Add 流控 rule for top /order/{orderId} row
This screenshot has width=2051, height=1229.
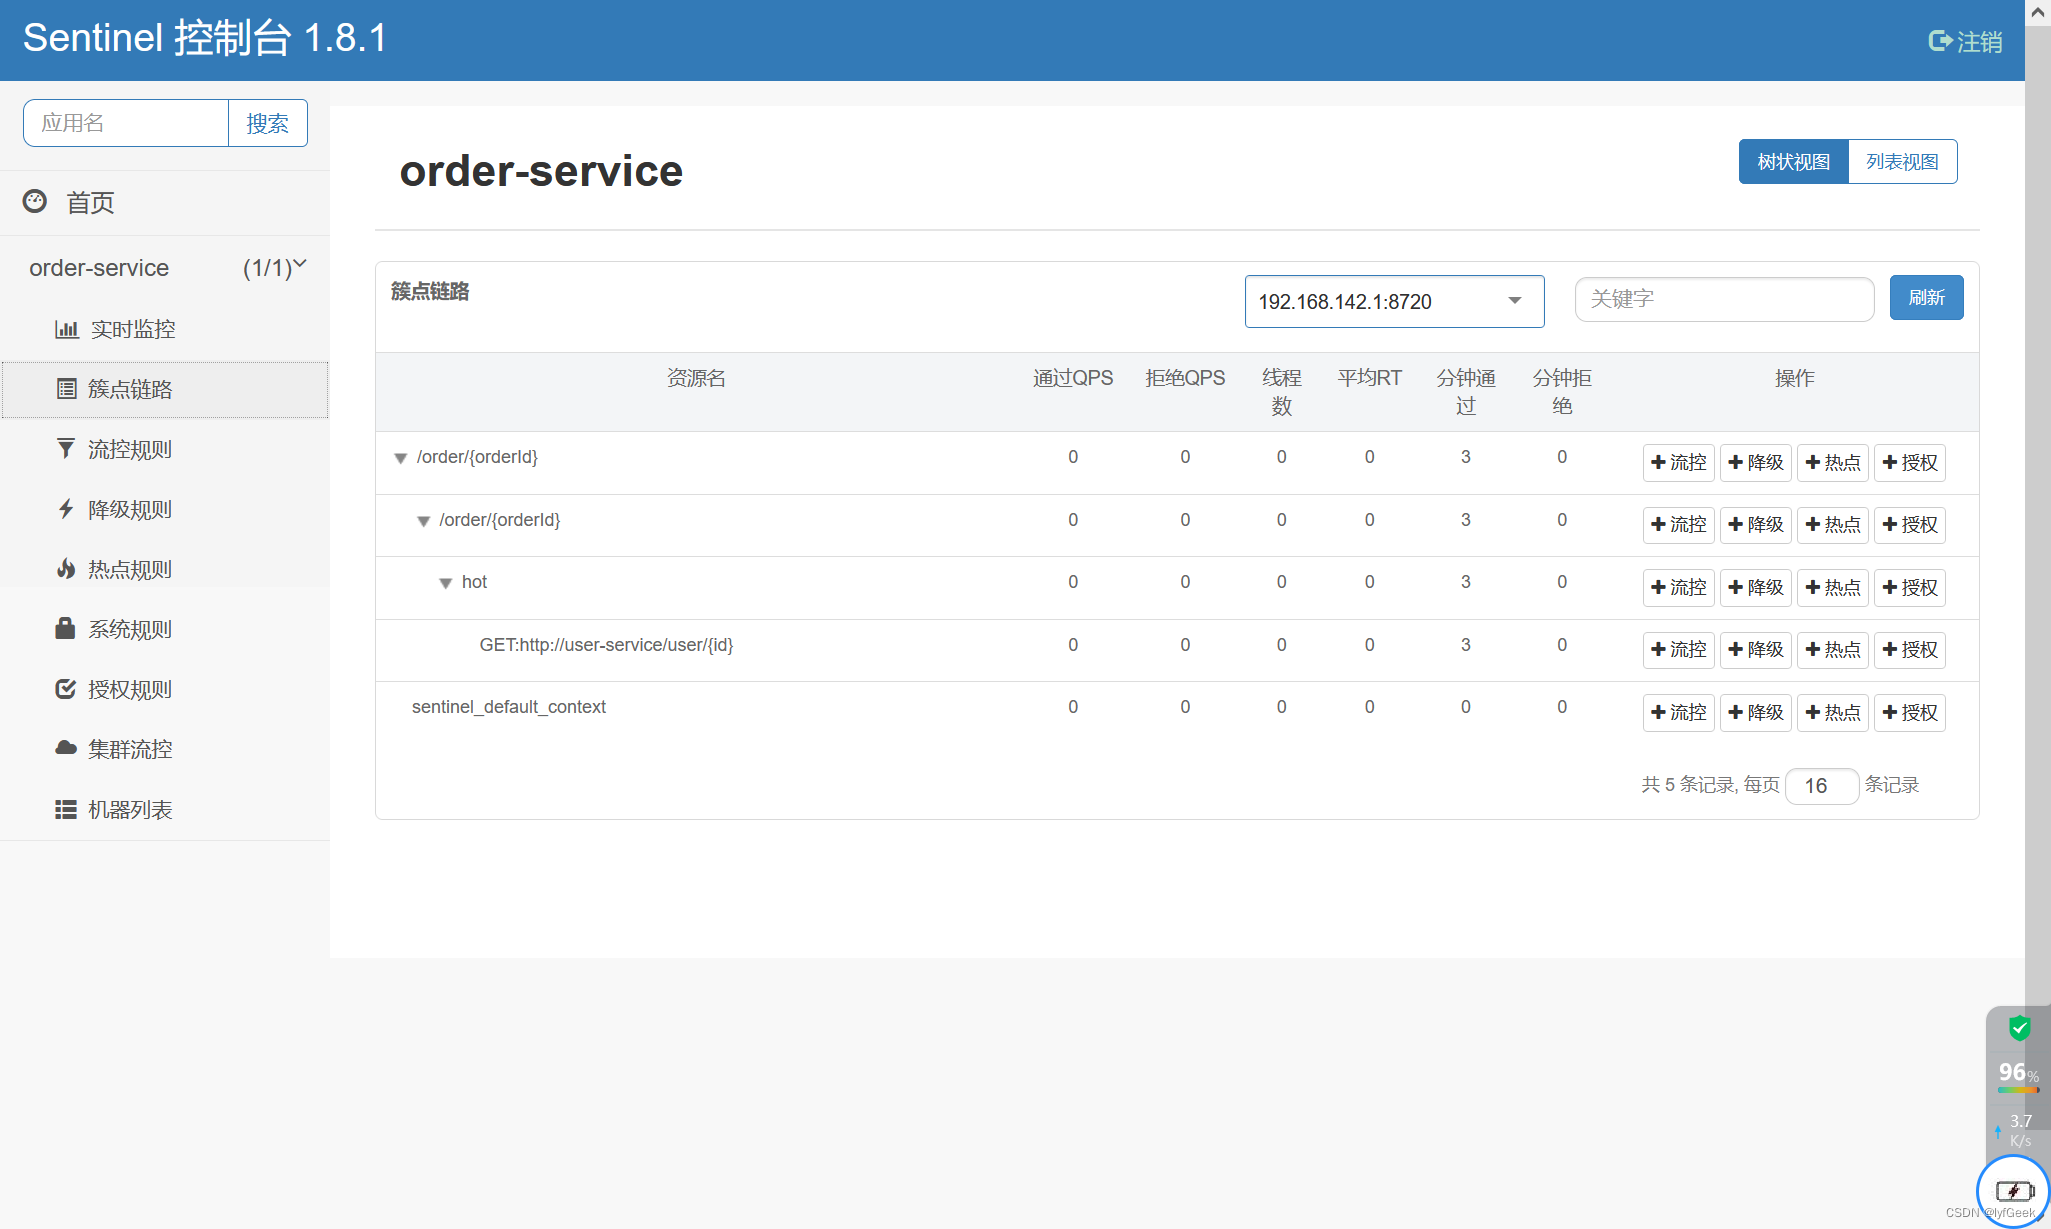pos(1678,462)
